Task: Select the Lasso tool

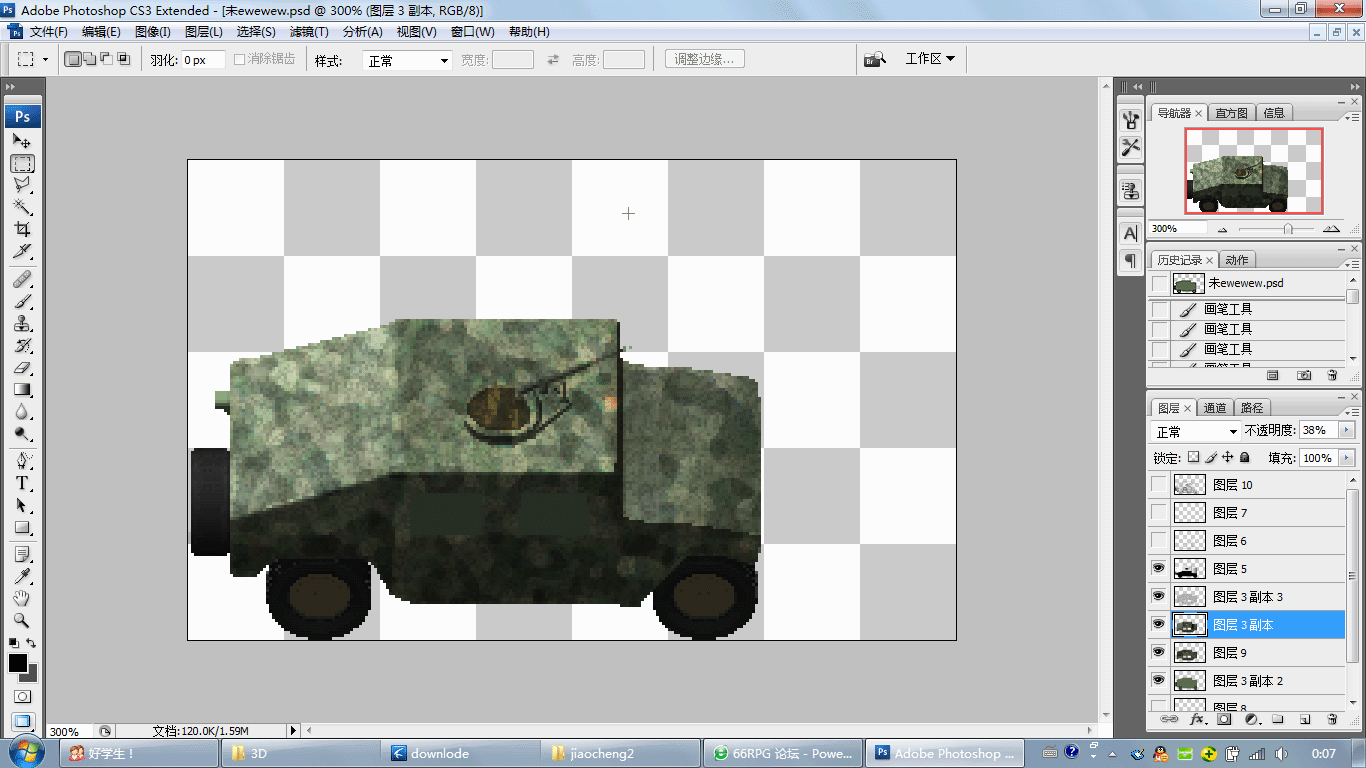Action: (x=22, y=185)
